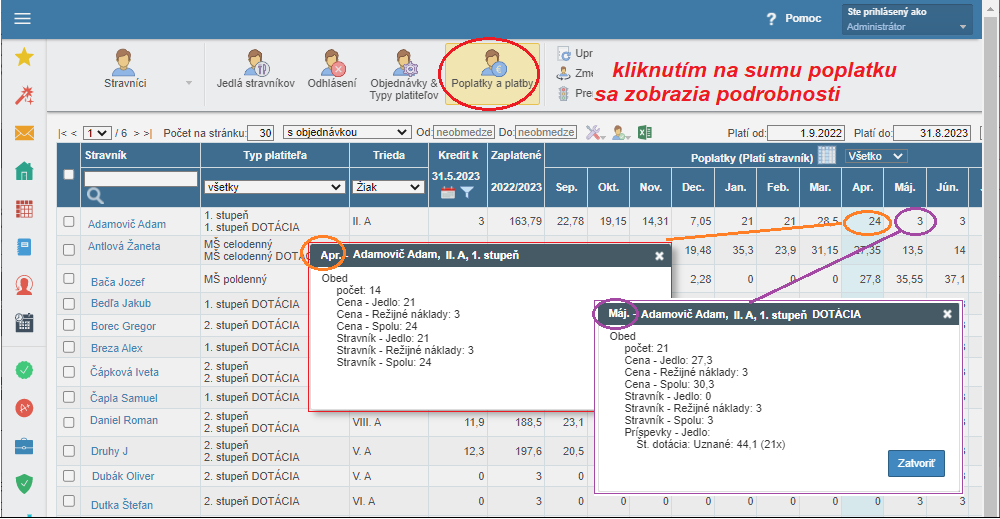Tick checkbox for Adamovič Adam
Viewport: 1000px width, 519px height.
point(69,221)
